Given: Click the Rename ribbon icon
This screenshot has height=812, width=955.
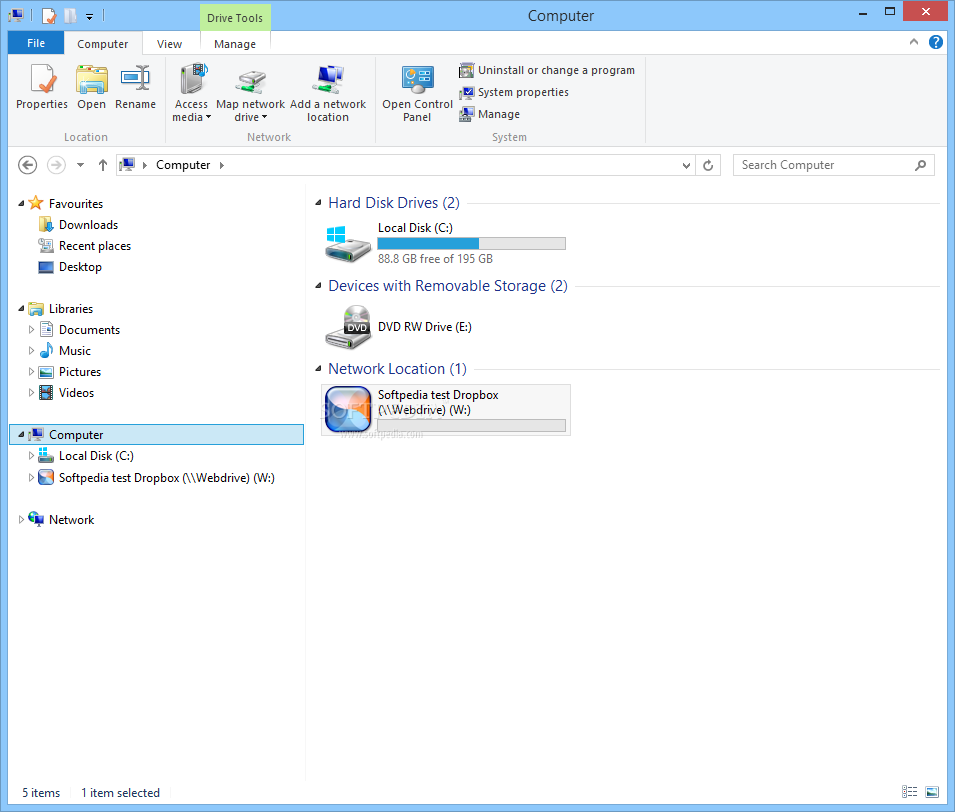Looking at the screenshot, I should click(135, 86).
